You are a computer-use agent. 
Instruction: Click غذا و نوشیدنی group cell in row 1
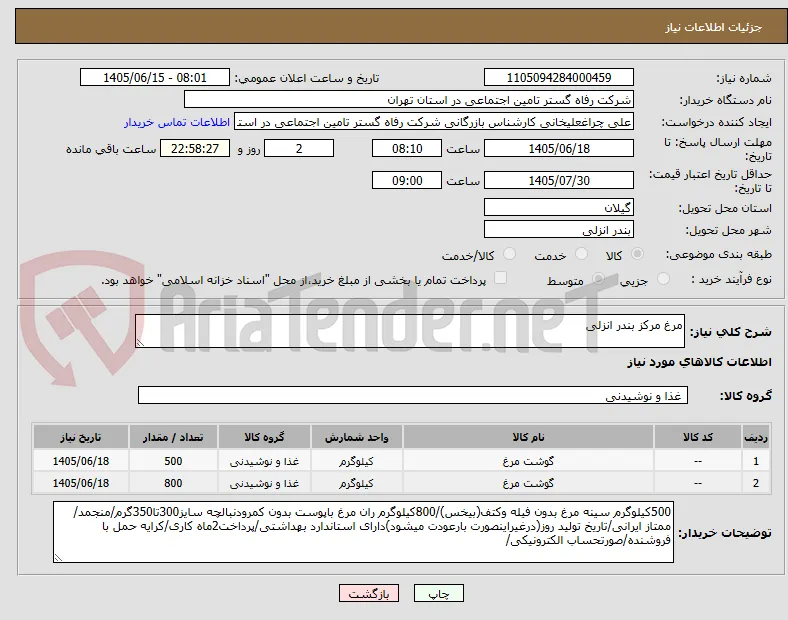coord(264,461)
